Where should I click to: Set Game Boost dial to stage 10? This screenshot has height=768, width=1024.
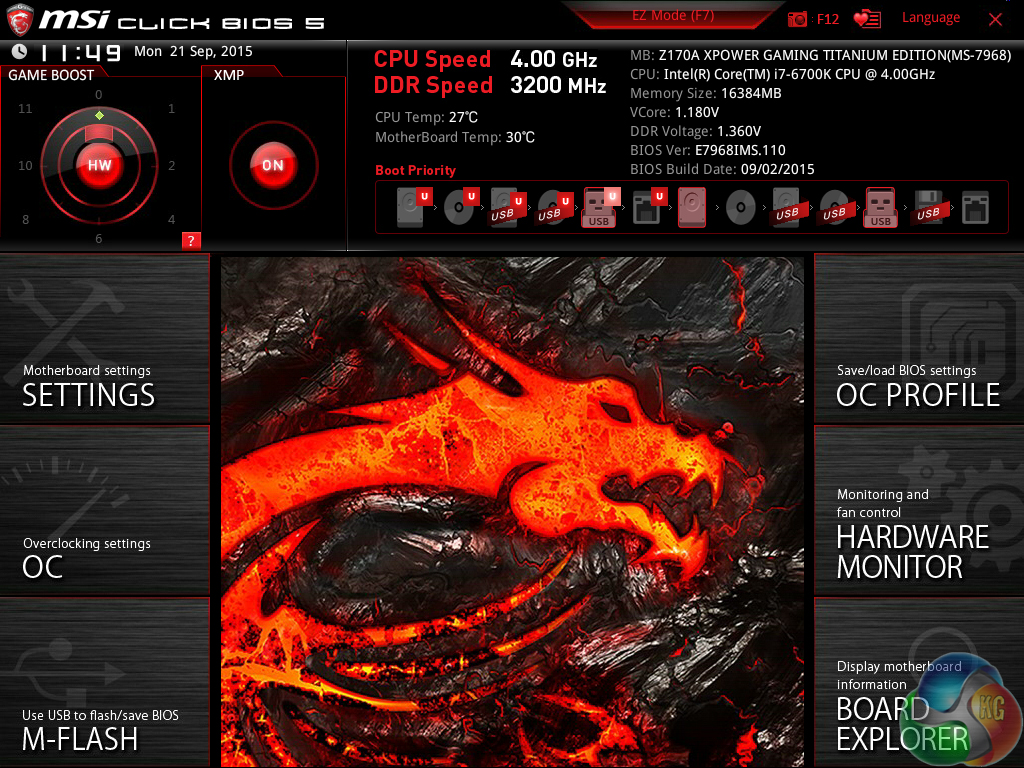pyautogui.click(x=25, y=165)
